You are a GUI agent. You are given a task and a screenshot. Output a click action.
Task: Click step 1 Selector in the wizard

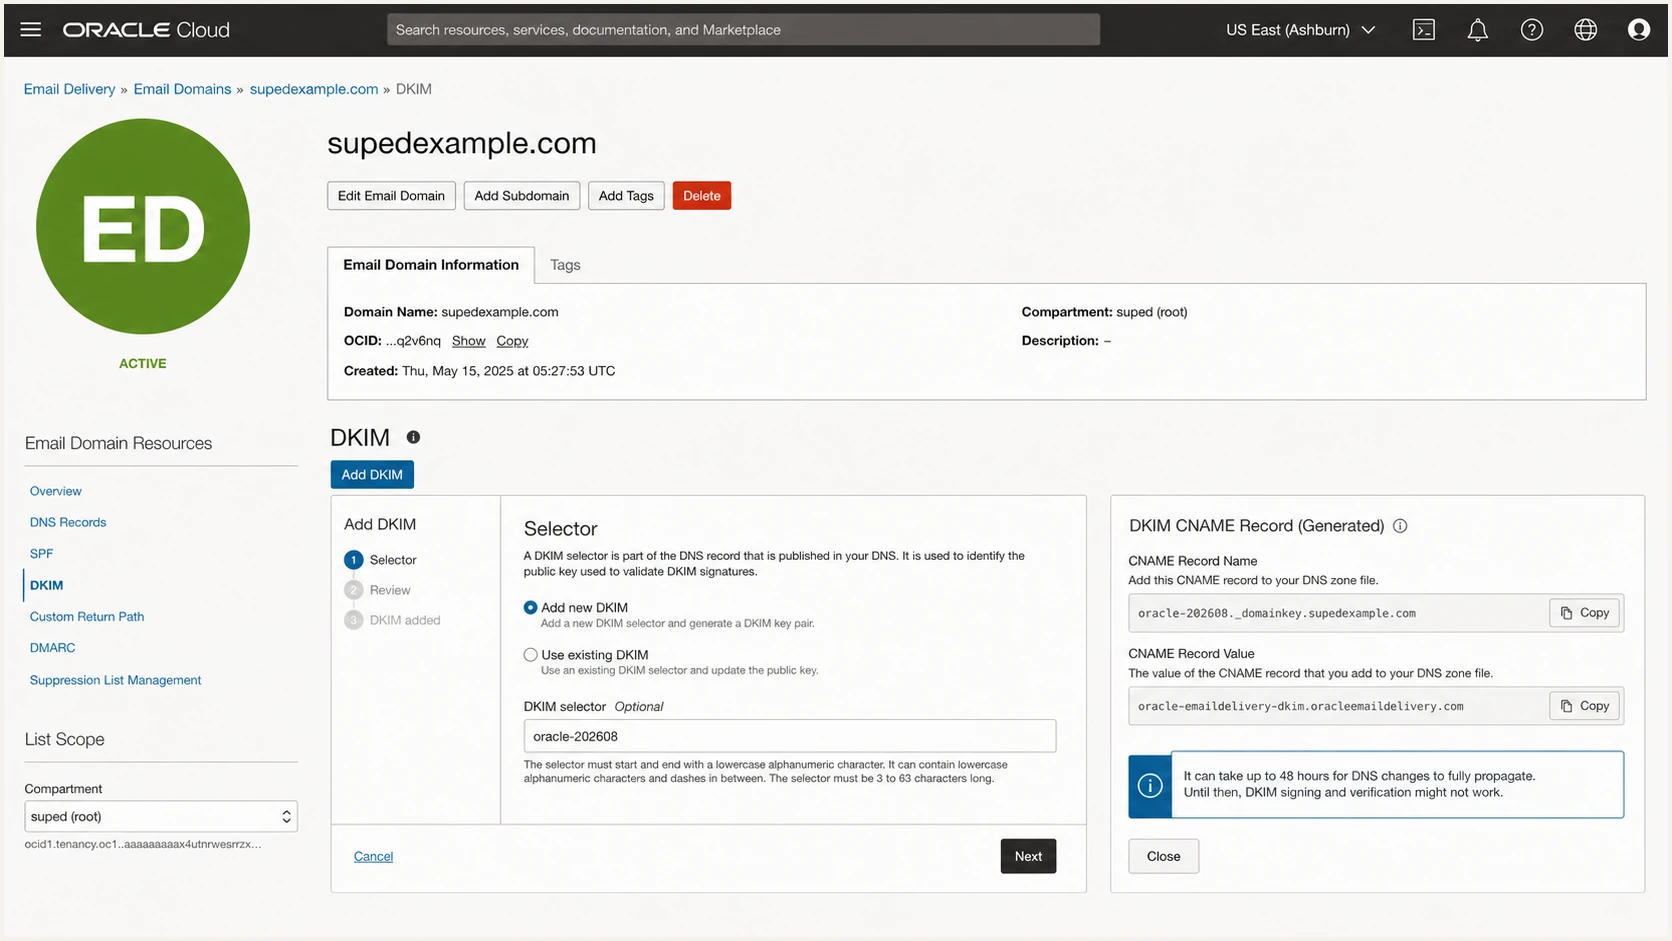[381, 560]
